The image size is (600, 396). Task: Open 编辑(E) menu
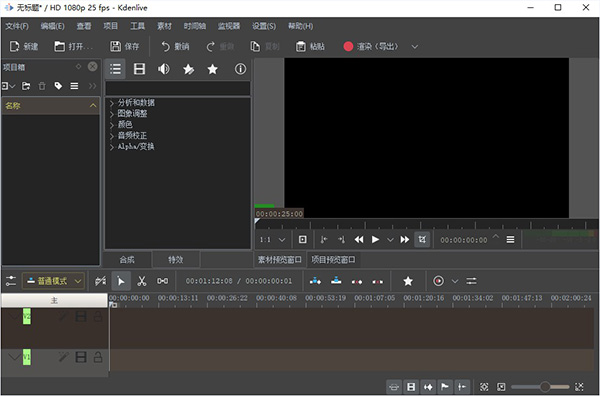pyautogui.click(x=52, y=26)
